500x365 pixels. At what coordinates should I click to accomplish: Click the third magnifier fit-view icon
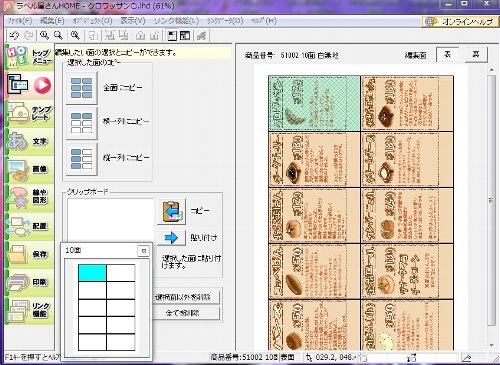(75, 35)
